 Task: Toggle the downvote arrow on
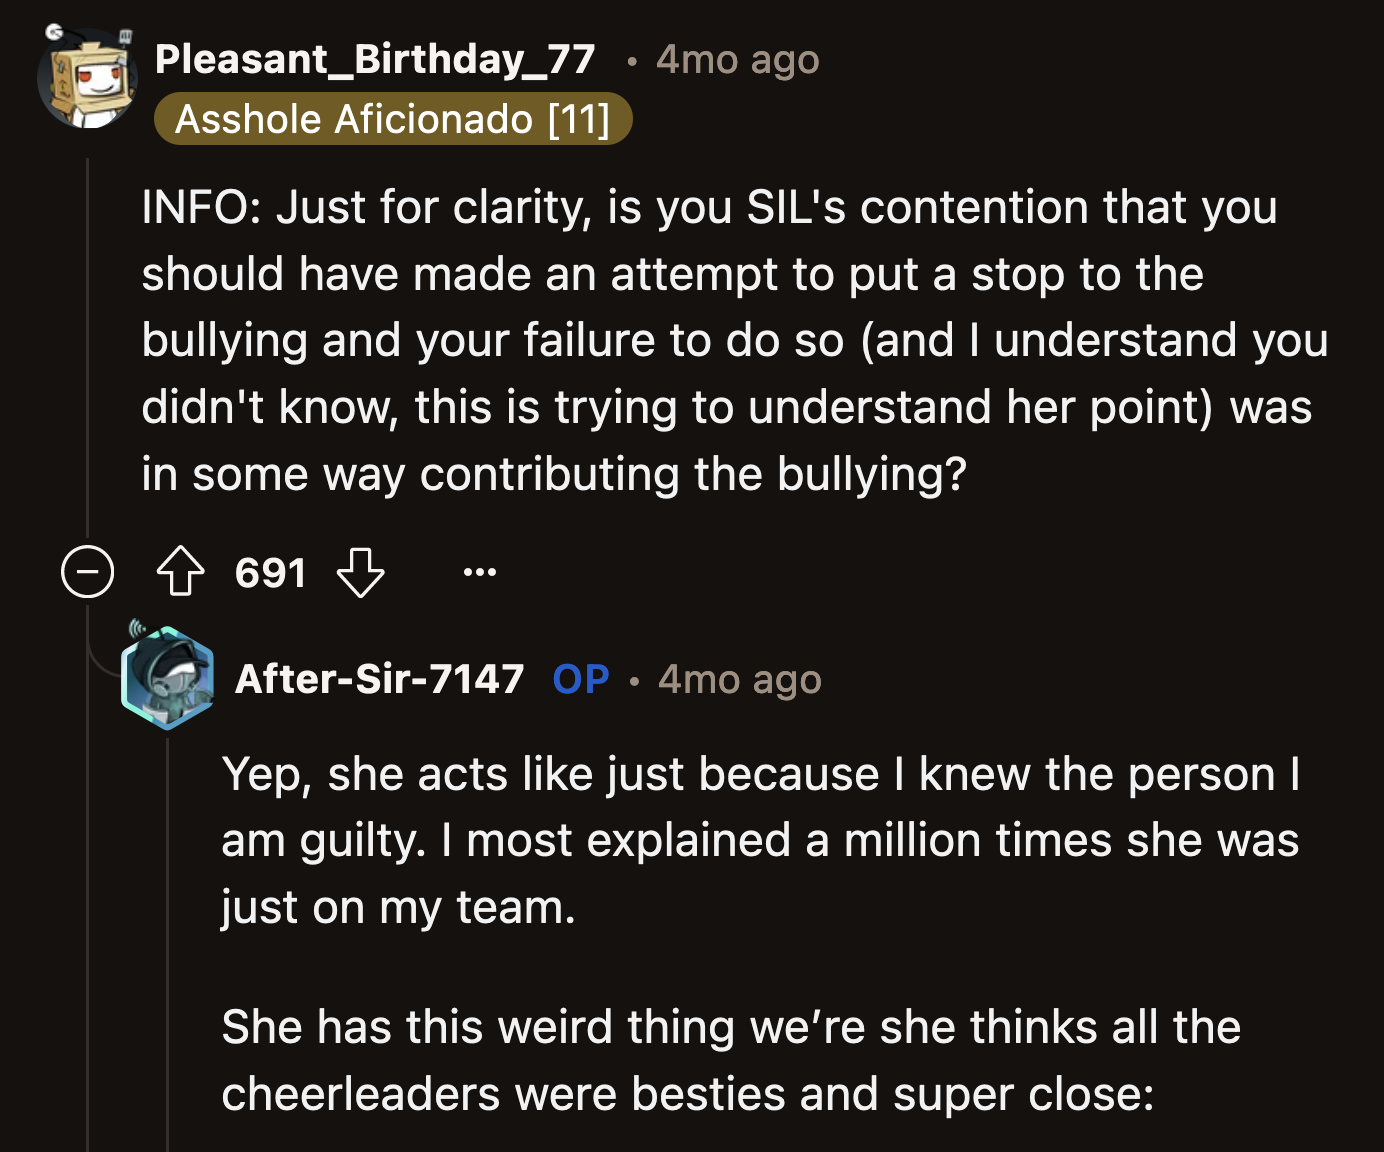click(x=361, y=573)
